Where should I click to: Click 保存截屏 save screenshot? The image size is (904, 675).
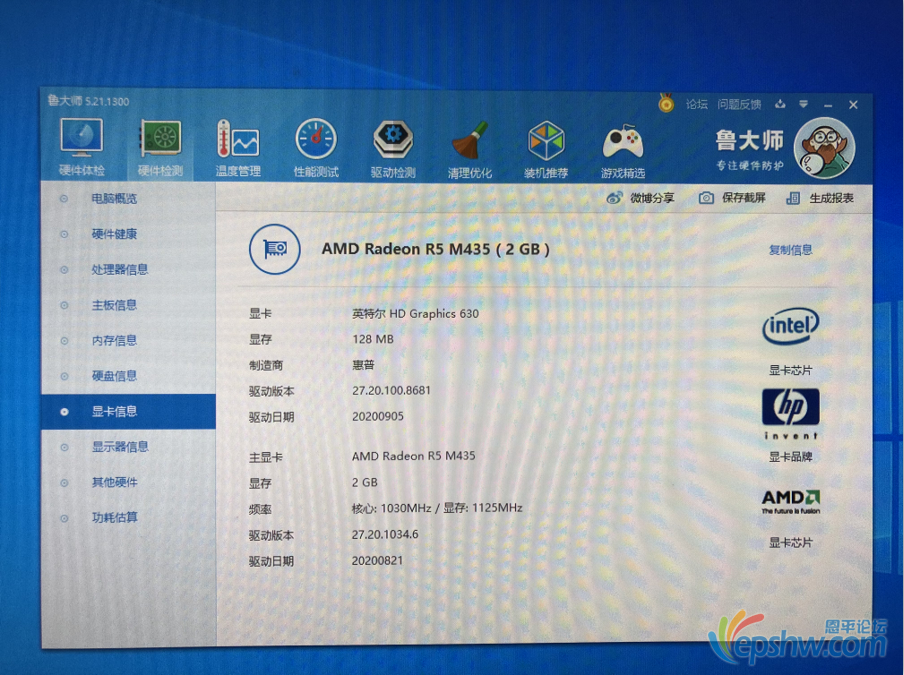[x=732, y=198]
